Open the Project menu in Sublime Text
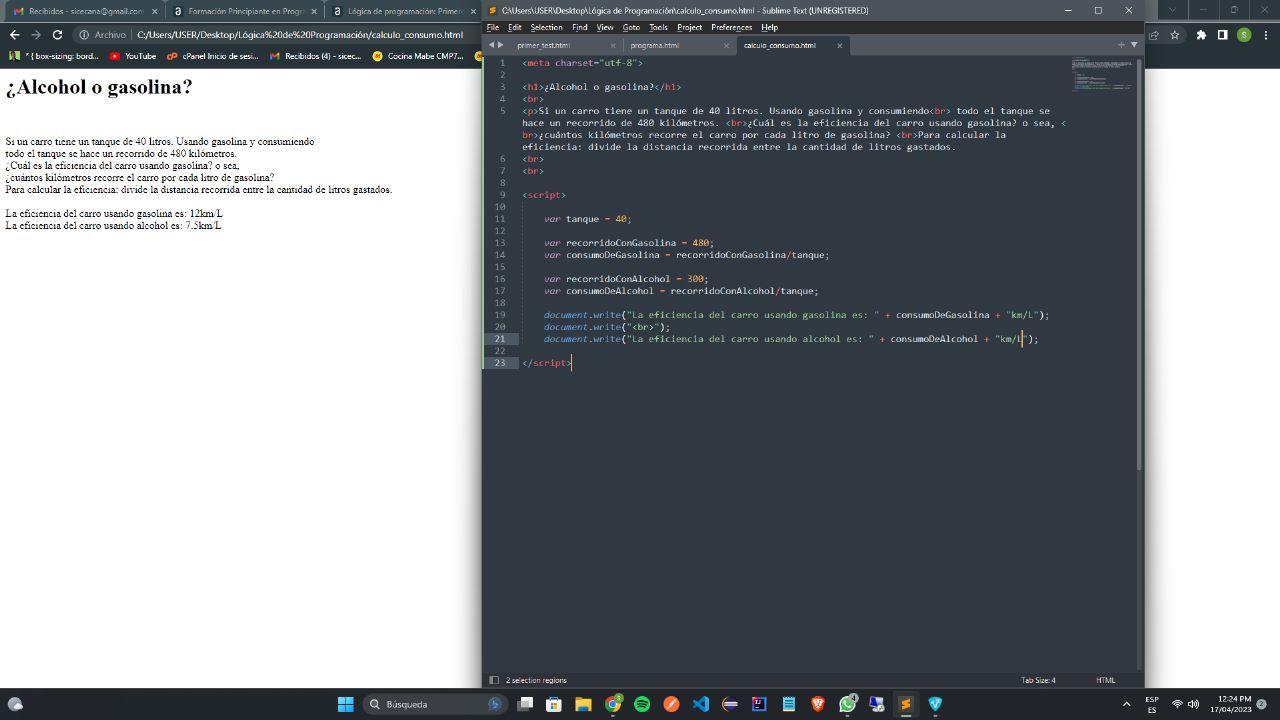 pyautogui.click(x=689, y=27)
